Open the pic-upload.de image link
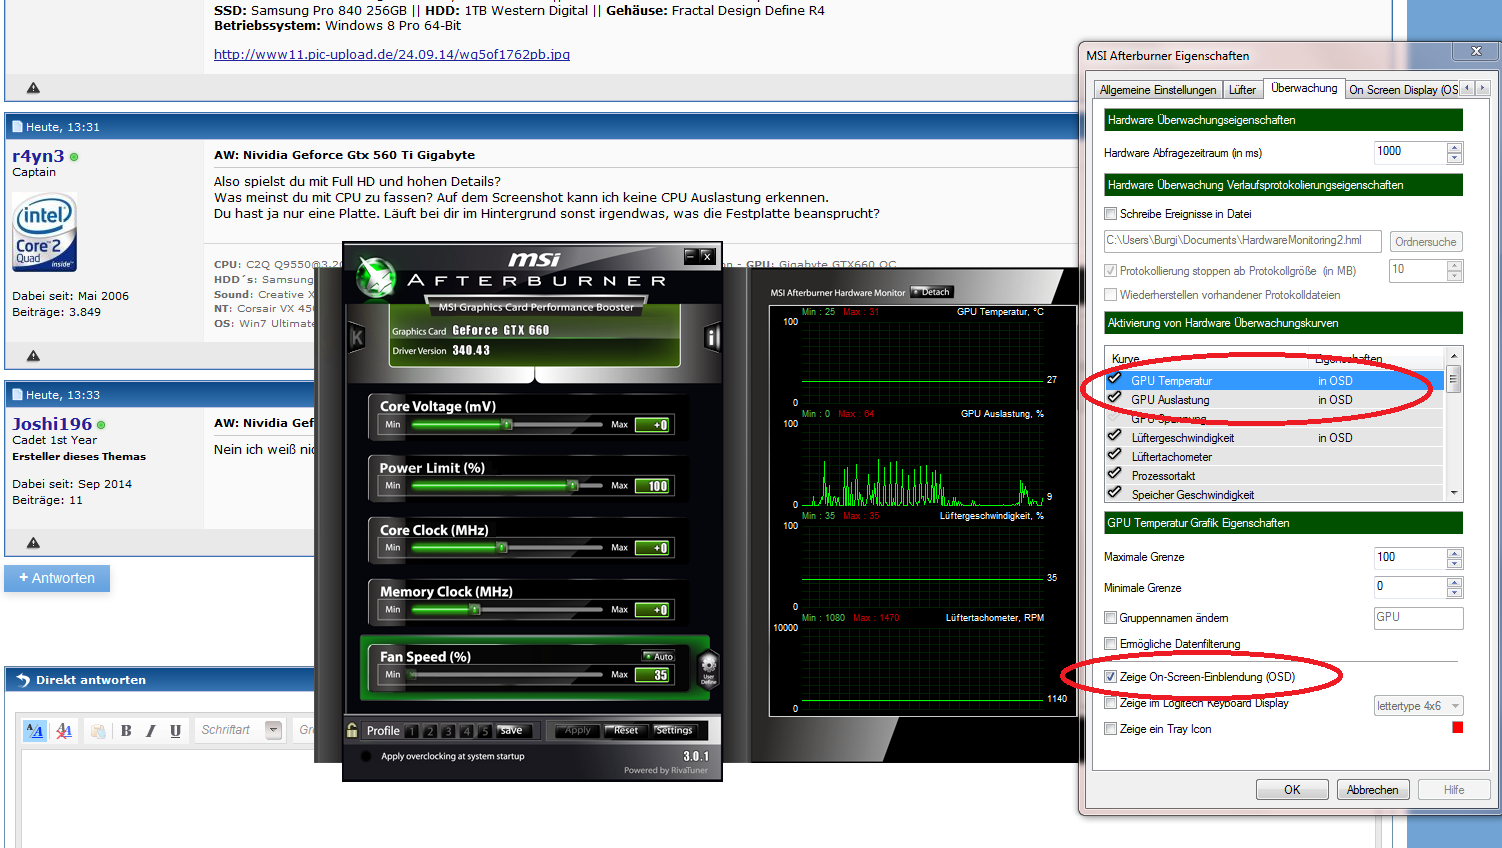This screenshot has width=1502, height=848. pyautogui.click(x=392, y=55)
